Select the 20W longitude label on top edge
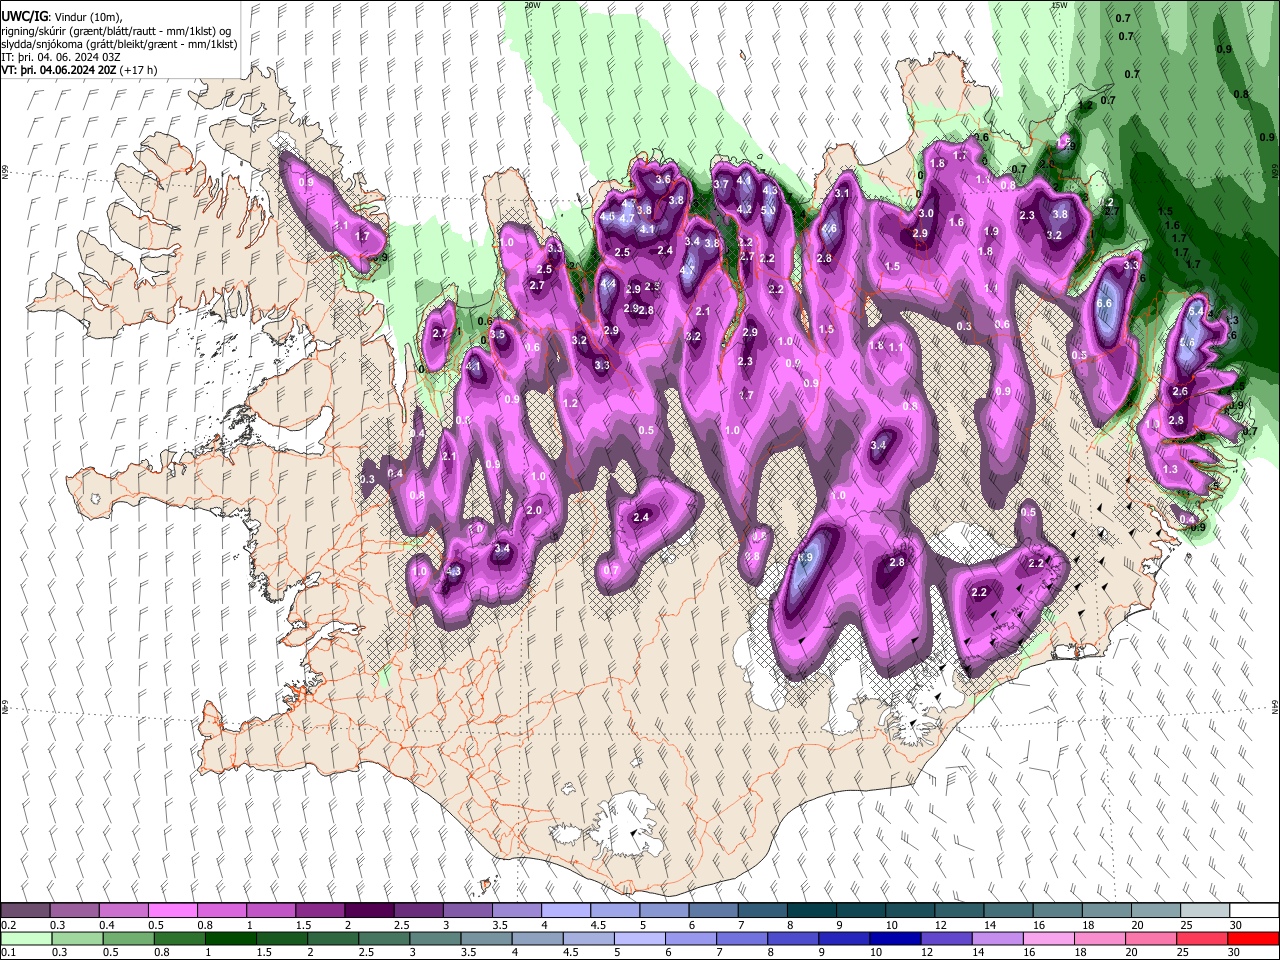Image resolution: width=1280 pixels, height=960 pixels. pyautogui.click(x=533, y=5)
